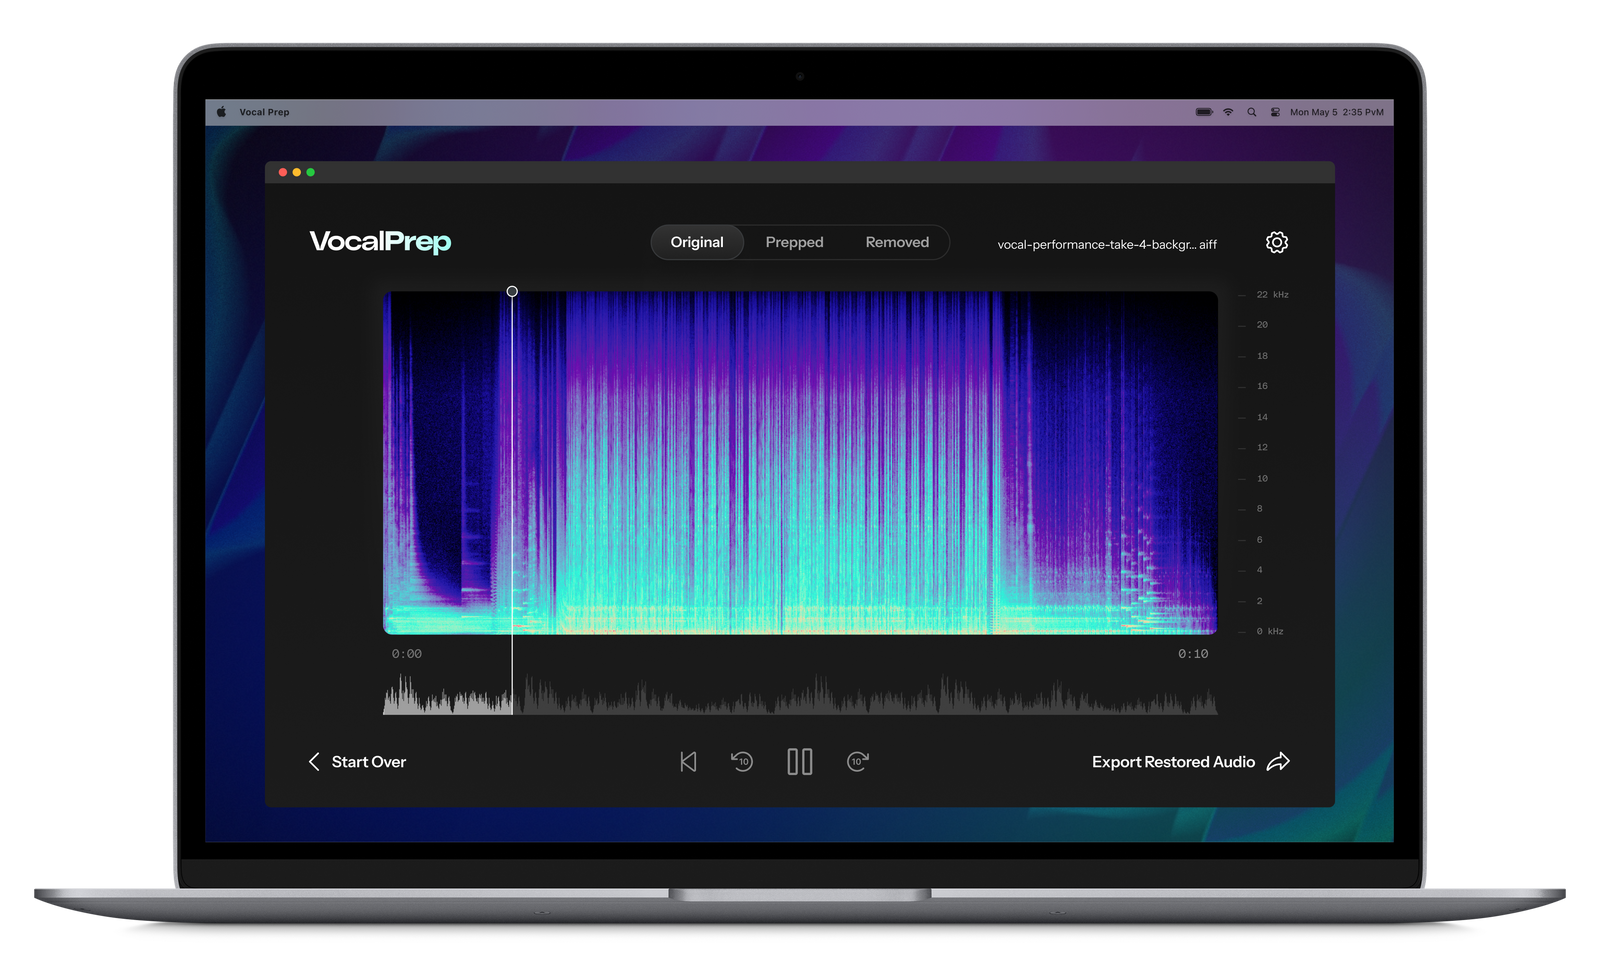Select the Original view tab

[697, 242]
